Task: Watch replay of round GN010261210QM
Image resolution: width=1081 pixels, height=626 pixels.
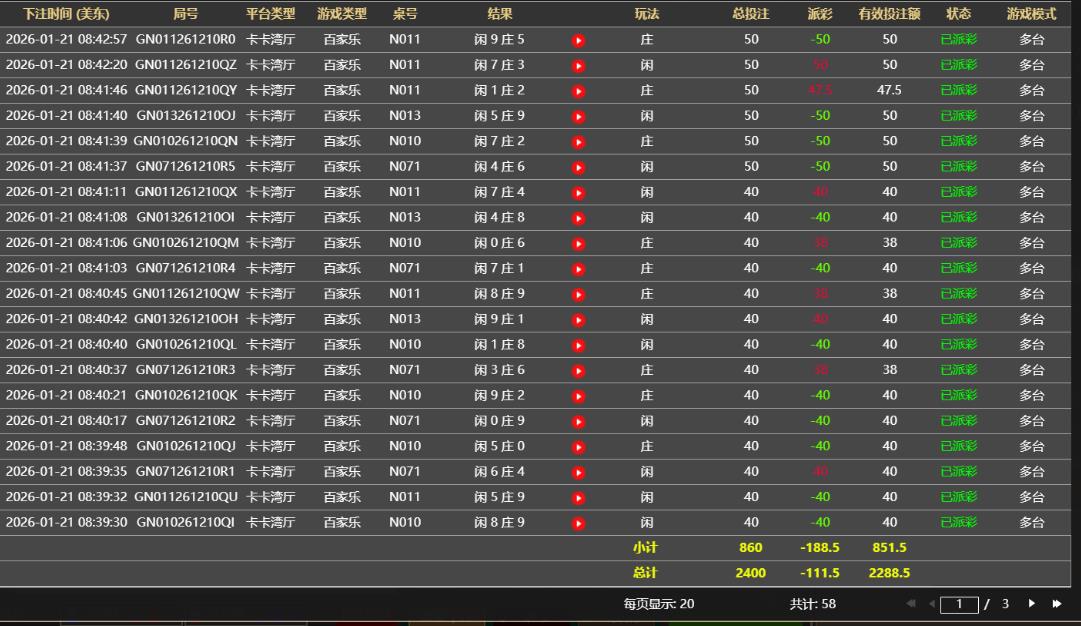Action: pos(578,243)
